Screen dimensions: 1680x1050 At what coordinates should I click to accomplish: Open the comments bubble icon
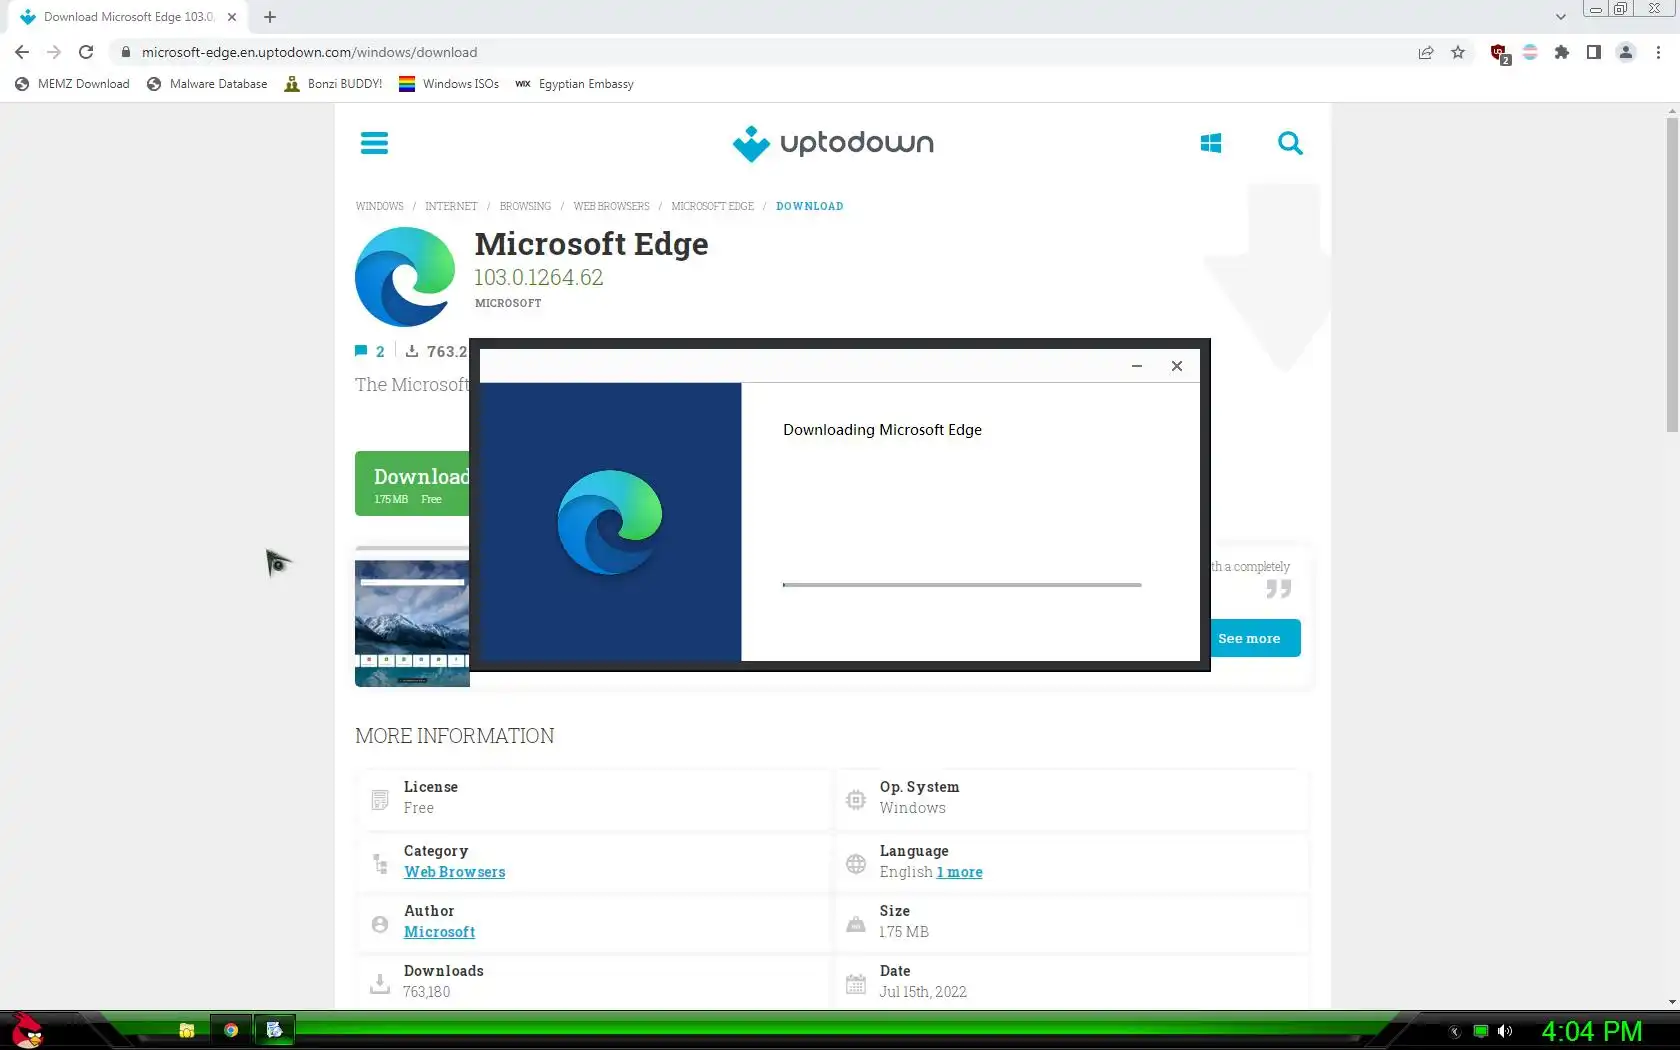[x=361, y=351]
